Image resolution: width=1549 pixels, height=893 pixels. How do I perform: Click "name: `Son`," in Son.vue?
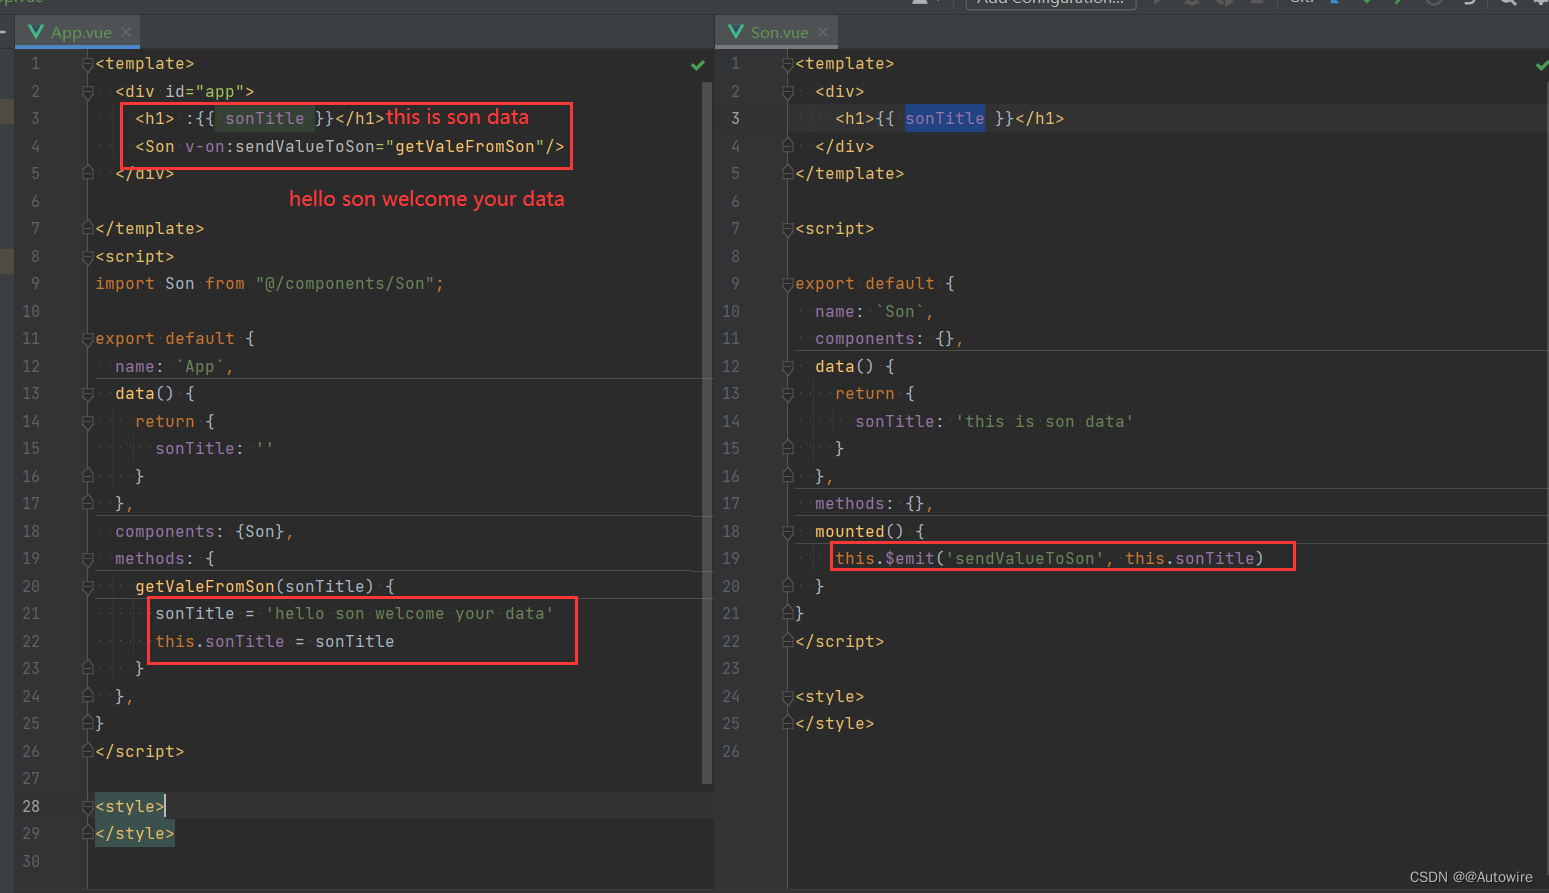(874, 312)
